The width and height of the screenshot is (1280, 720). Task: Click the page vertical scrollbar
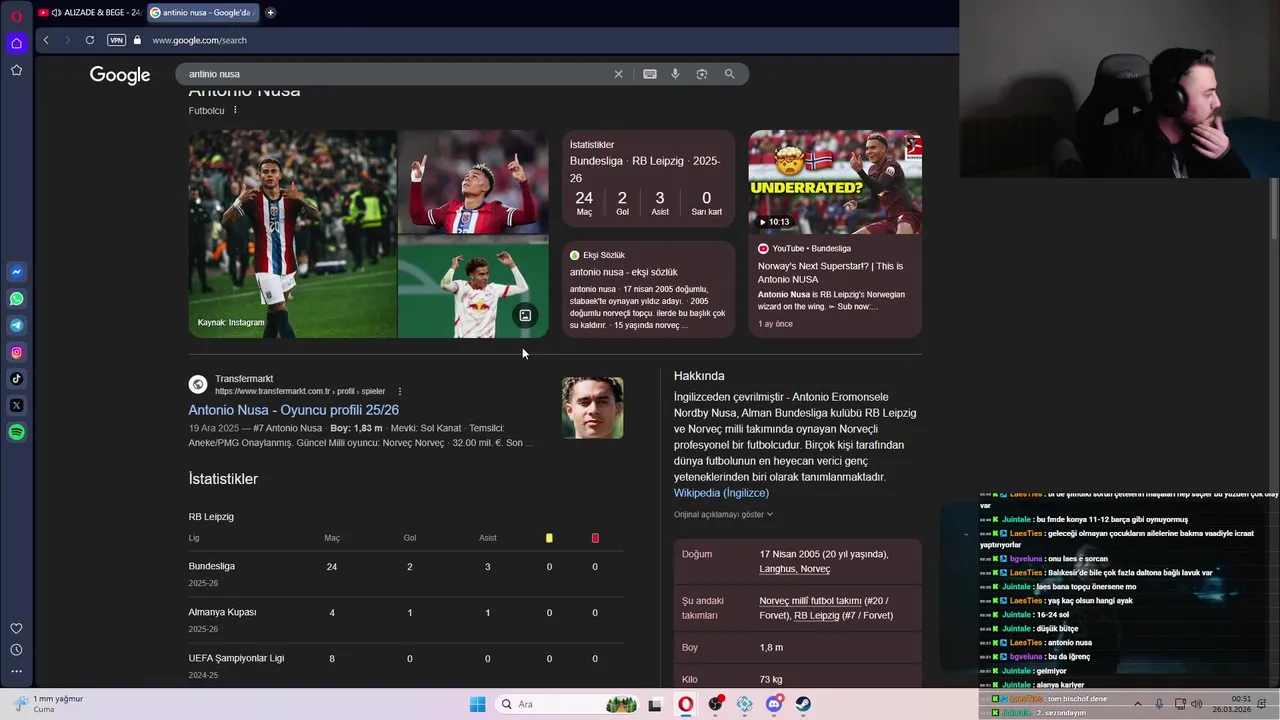pyautogui.click(x=1273, y=208)
